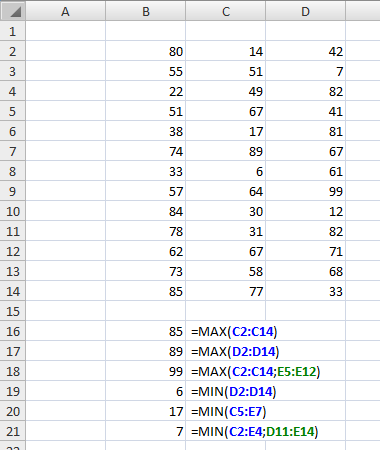The height and width of the screenshot is (450, 380).
Task: Click cell showing =MAX(D2:D14) text
Action: point(226,351)
